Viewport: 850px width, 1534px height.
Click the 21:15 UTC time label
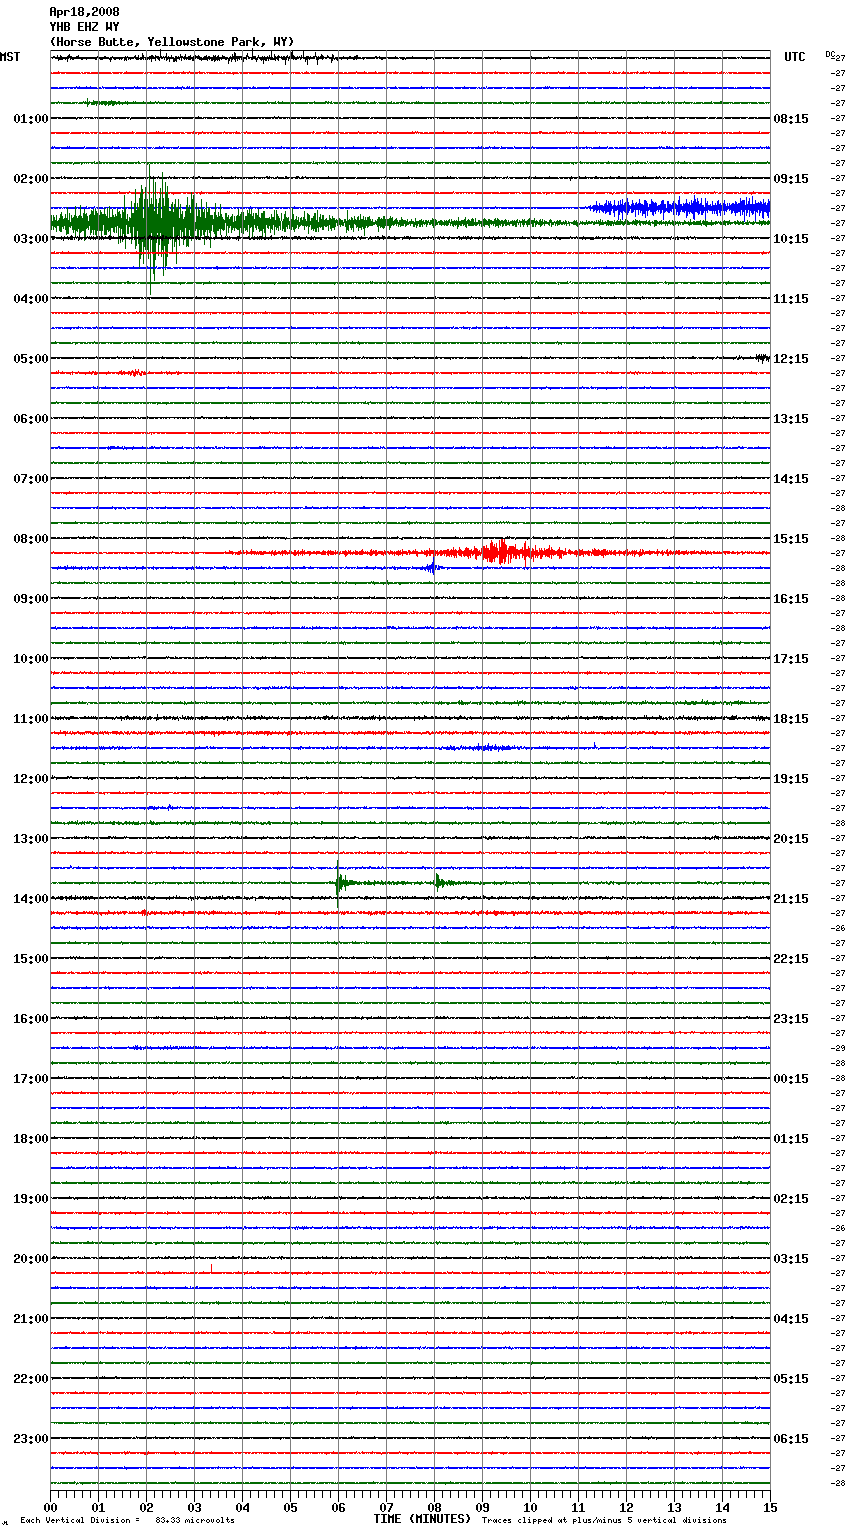pyautogui.click(x=791, y=899)
